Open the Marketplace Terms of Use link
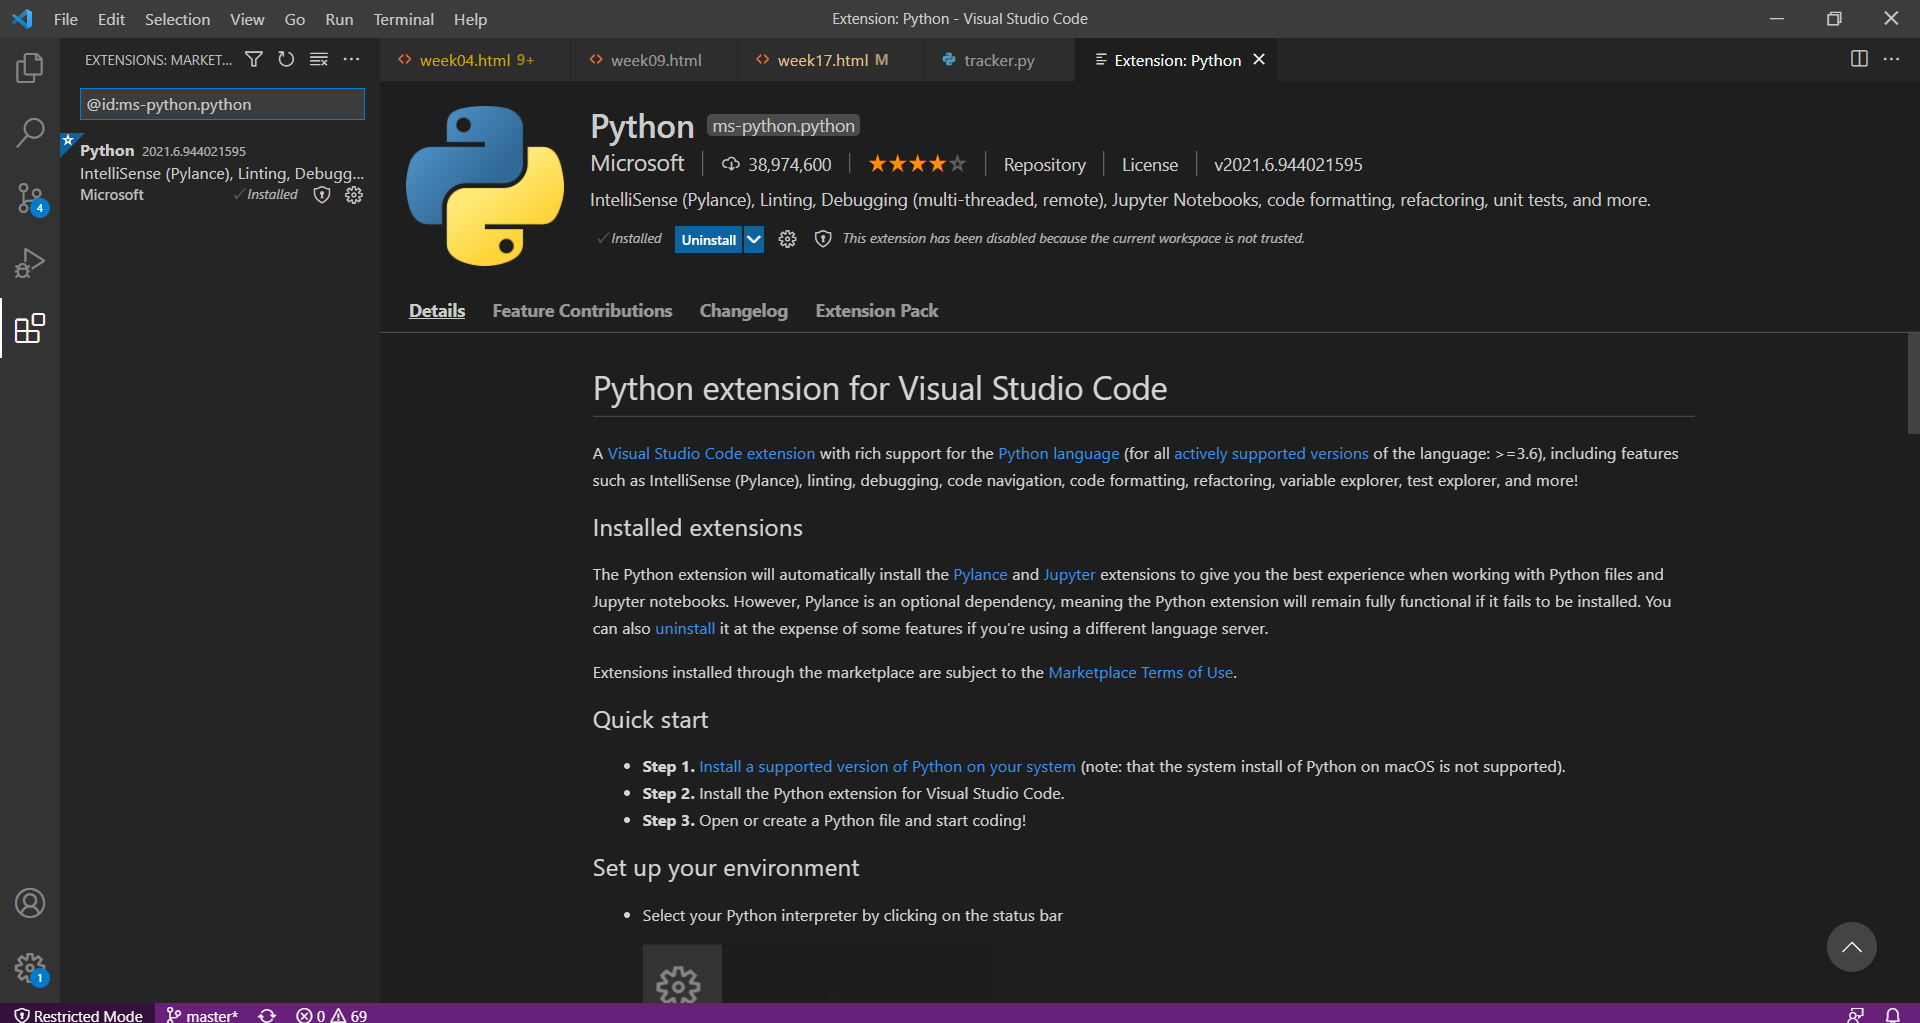 tap(1140, 673)
